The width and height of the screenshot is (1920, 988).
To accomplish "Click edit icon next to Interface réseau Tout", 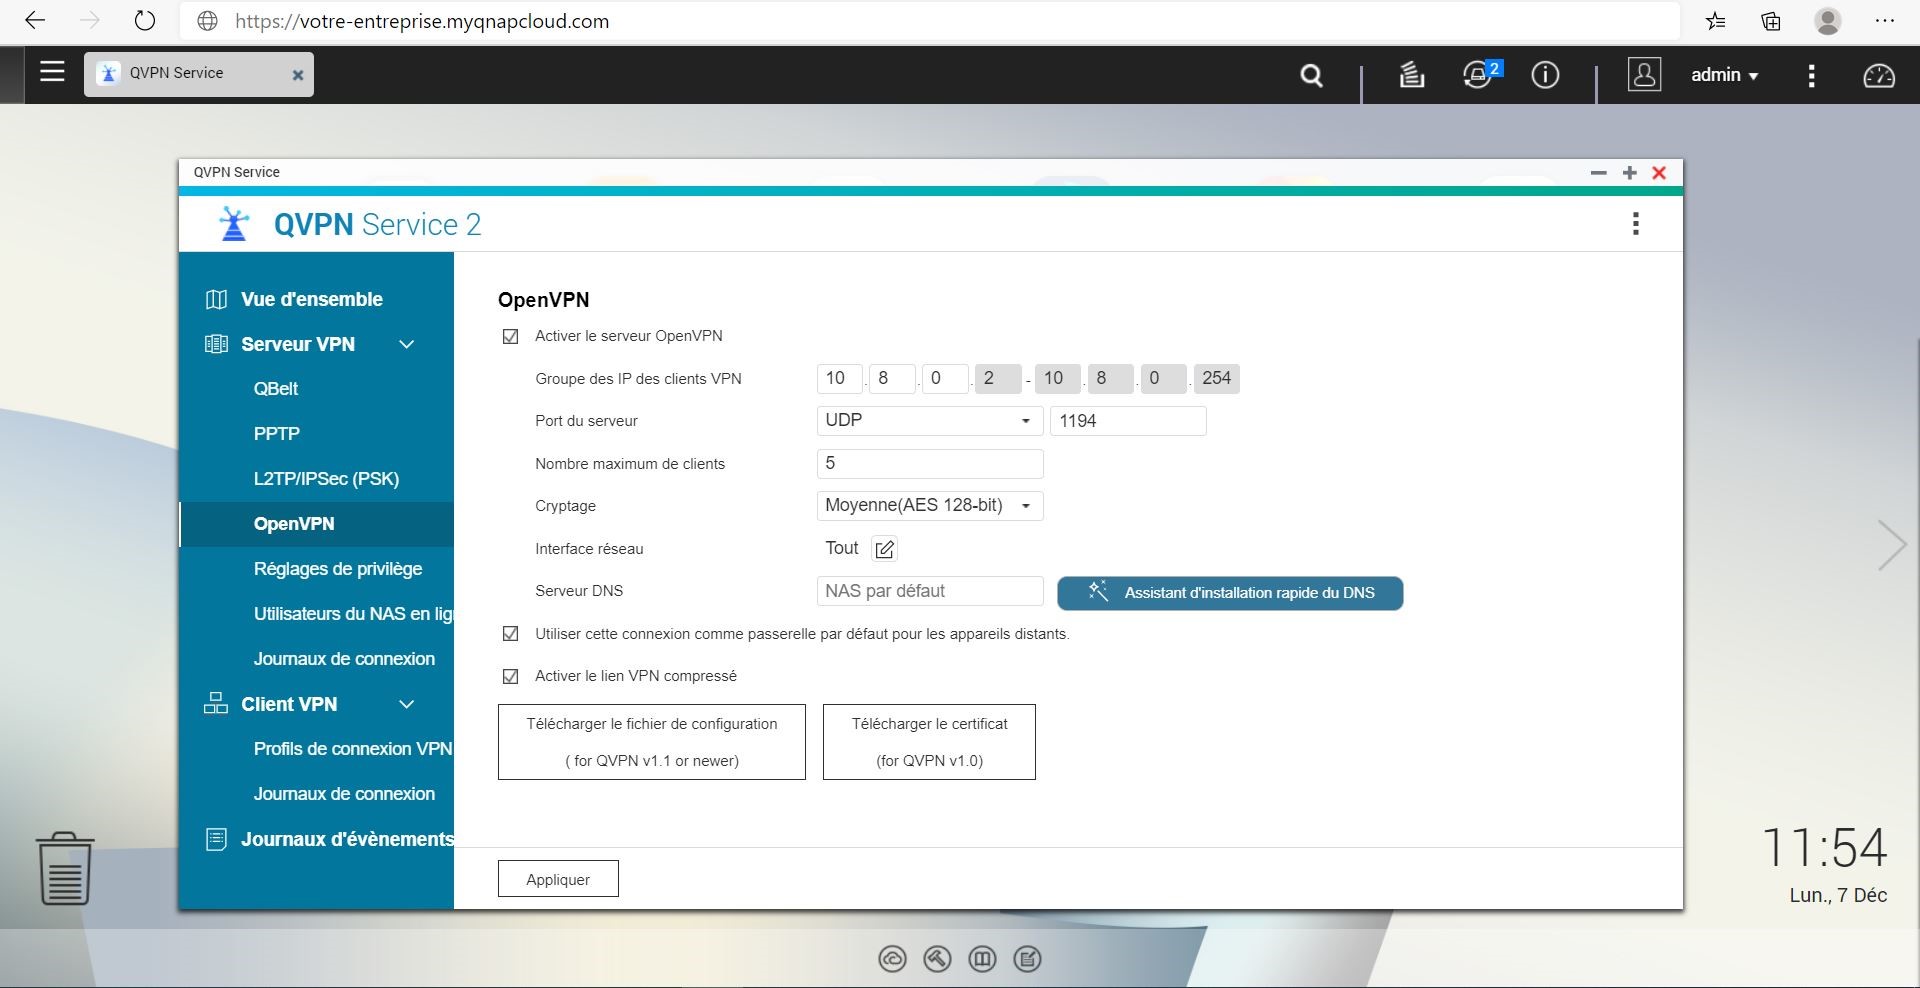I will point(884,549).
